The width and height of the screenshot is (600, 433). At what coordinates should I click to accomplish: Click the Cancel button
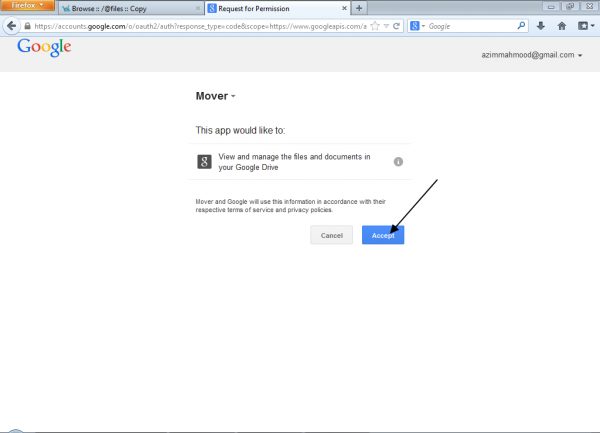coord(331,235)
